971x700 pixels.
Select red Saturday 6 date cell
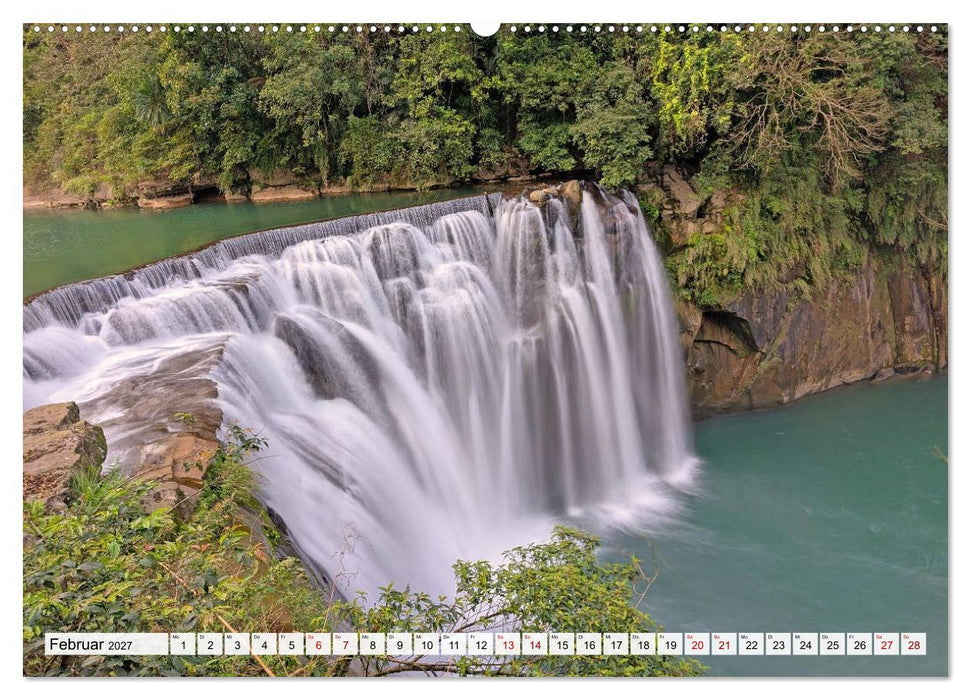(x=318, y=644)
